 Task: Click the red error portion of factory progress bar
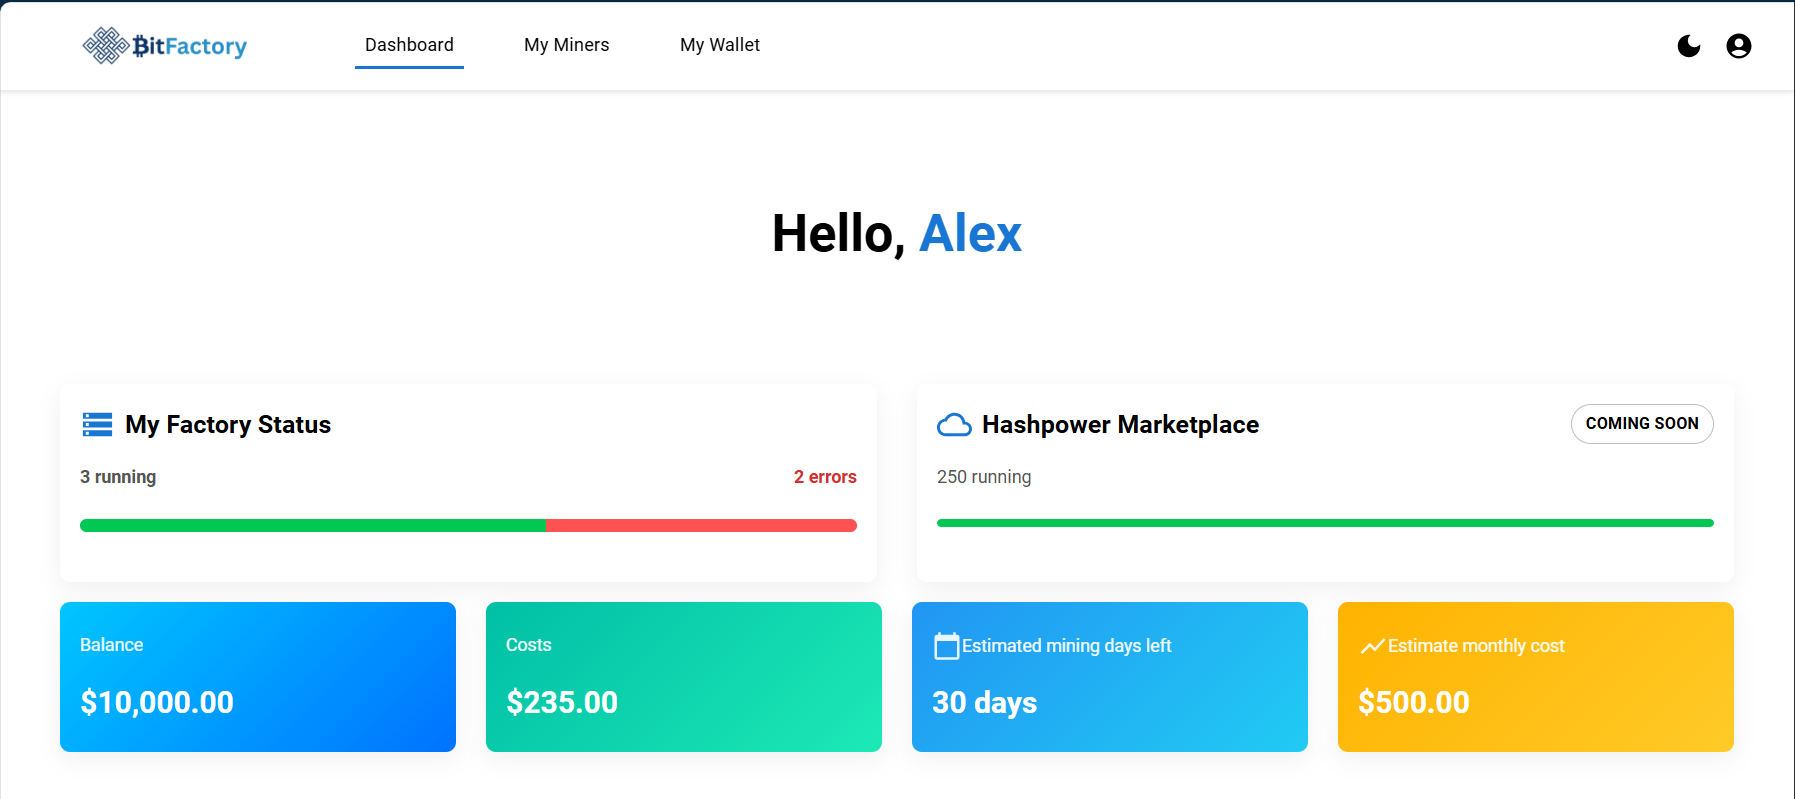click(x=700, y=525)
